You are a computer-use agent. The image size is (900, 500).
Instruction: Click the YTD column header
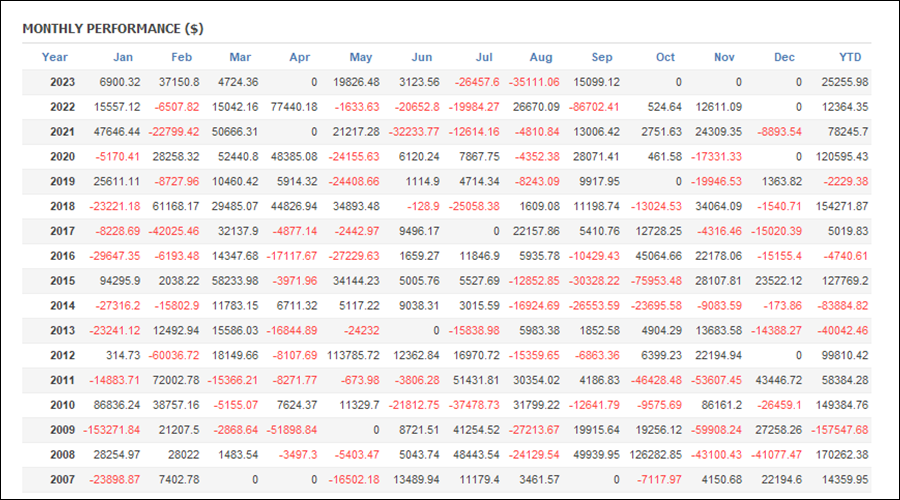point(850,57)
